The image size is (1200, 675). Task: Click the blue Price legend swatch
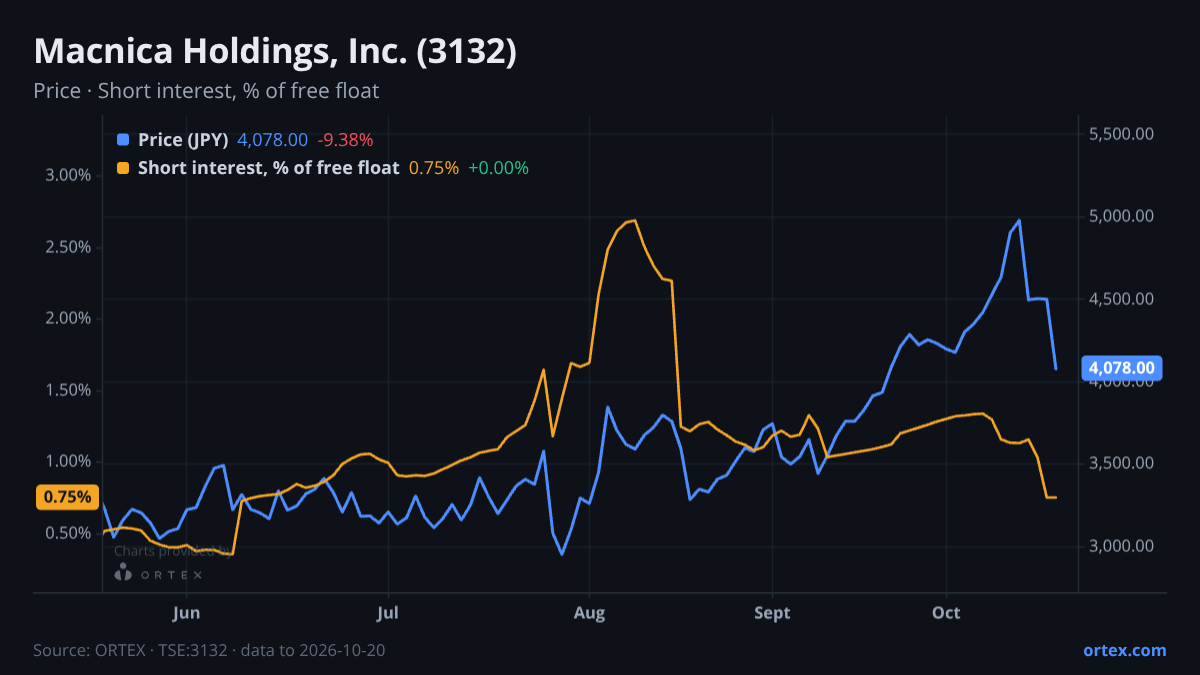[x=123, y=140]
